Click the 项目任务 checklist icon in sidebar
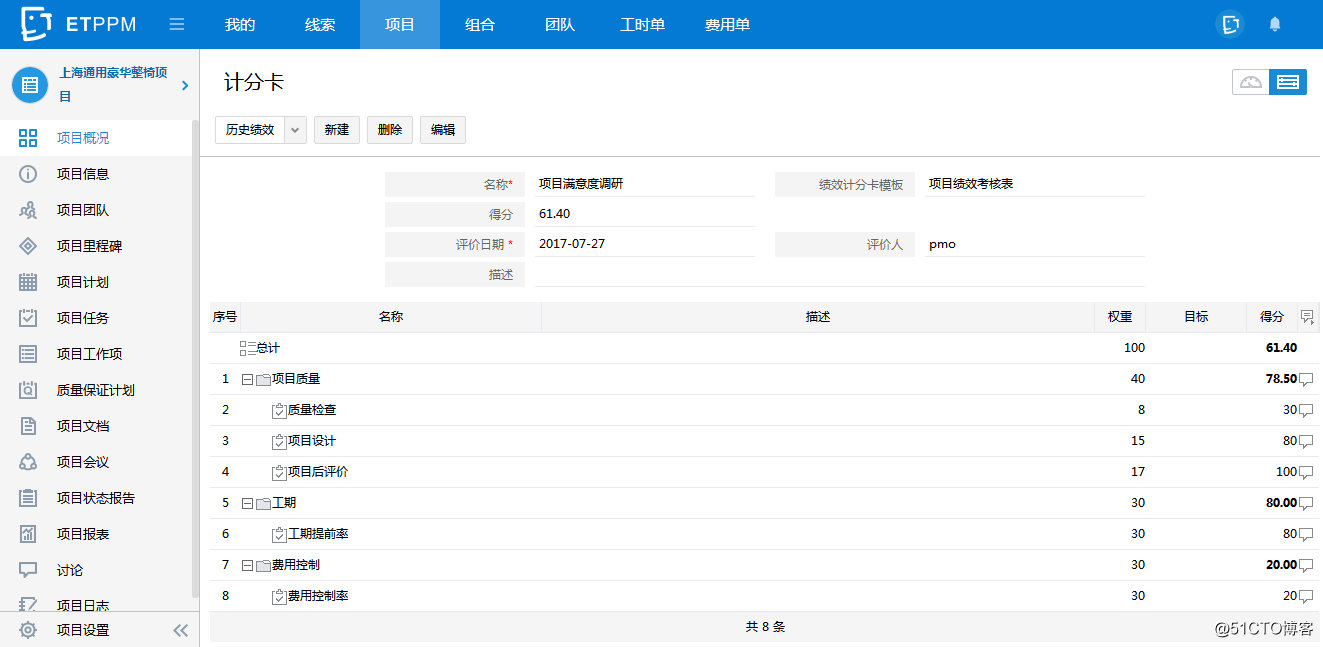This screenshot has height=647, width=1323. (28, 318)
